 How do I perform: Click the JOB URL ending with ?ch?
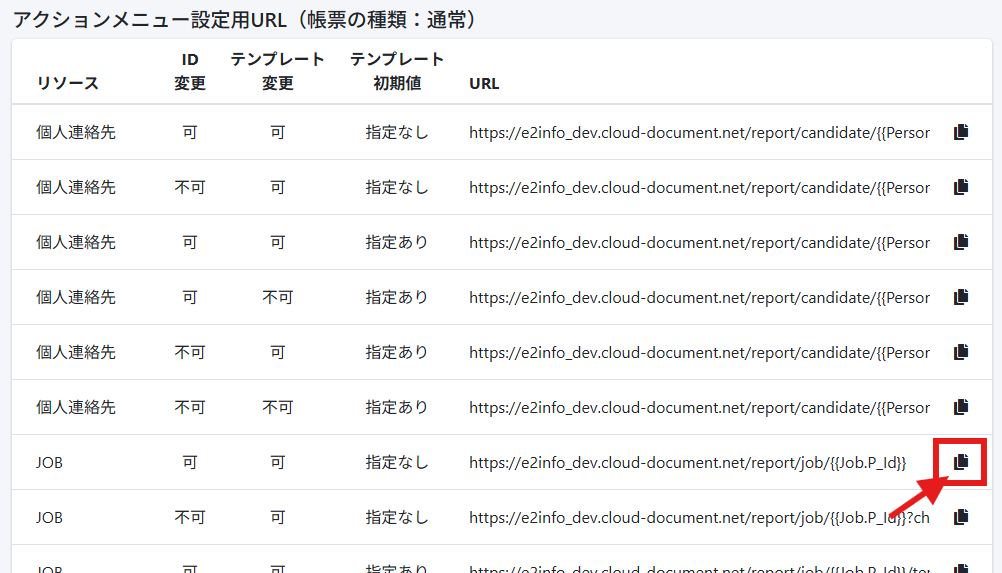[698, 517]
